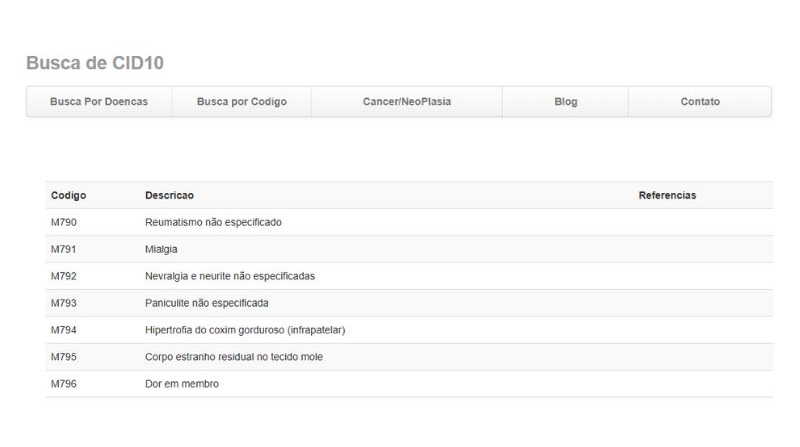Select the Reumatismo não especificado row
Image resolution: width=800 pixels, height=447 pixels.
[213, 222]
